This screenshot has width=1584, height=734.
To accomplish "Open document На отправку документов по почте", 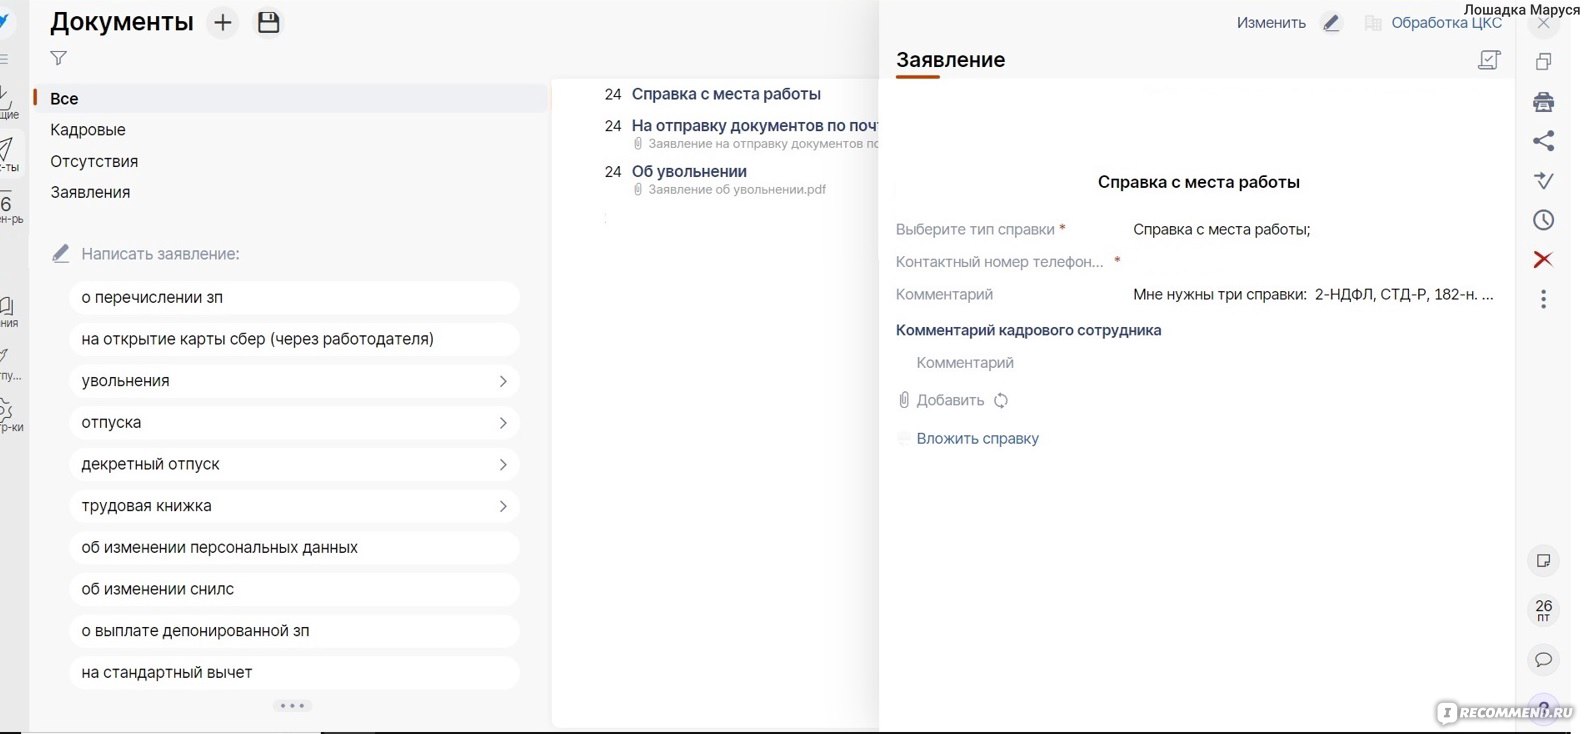I will click(755, 126).
